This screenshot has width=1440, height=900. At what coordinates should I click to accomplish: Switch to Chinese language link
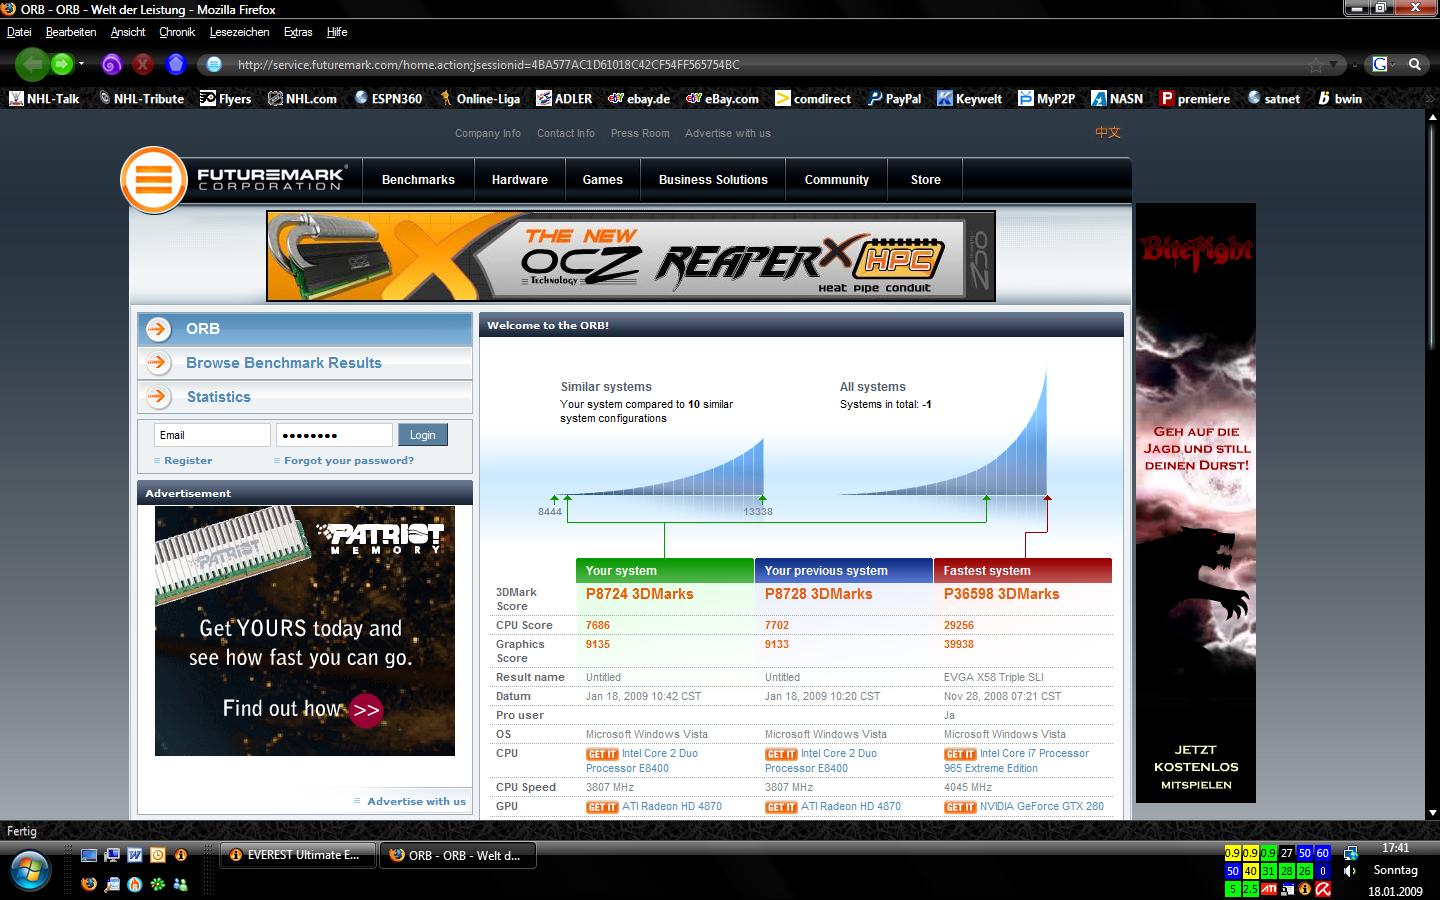1108,132
